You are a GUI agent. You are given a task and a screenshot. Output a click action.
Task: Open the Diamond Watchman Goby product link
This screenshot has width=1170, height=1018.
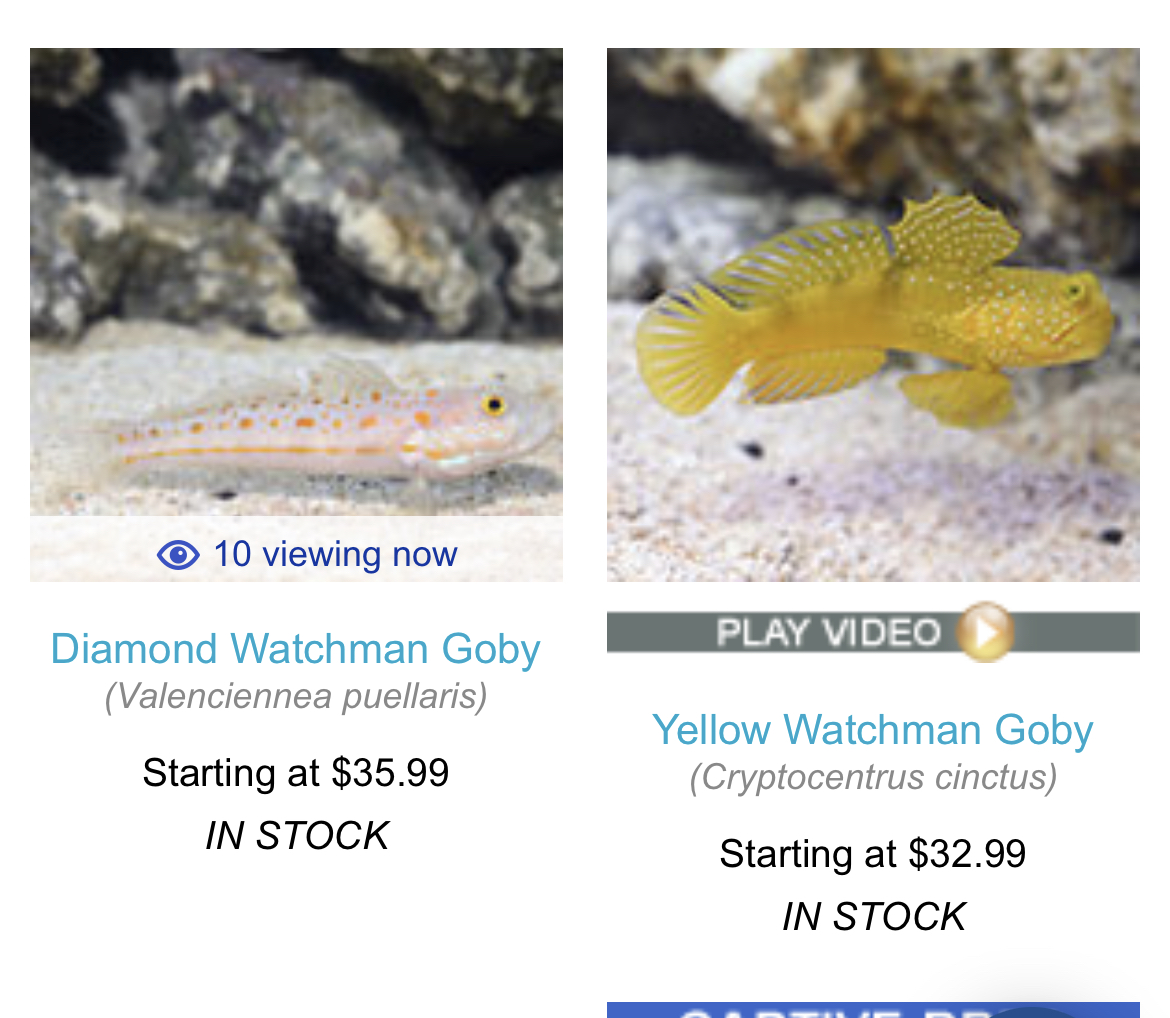pos(295,649)
